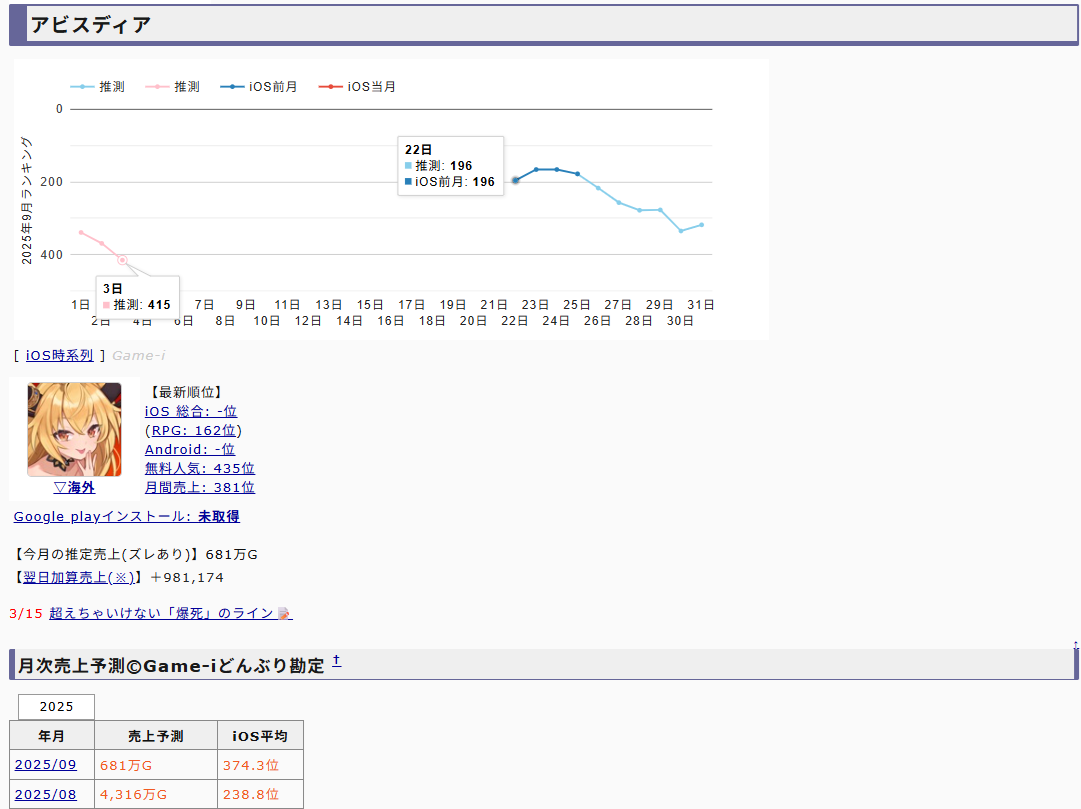Viewport: 1081px width, 809px height.
Task: Click the 22日 chart data point
Action: (516, 180)
